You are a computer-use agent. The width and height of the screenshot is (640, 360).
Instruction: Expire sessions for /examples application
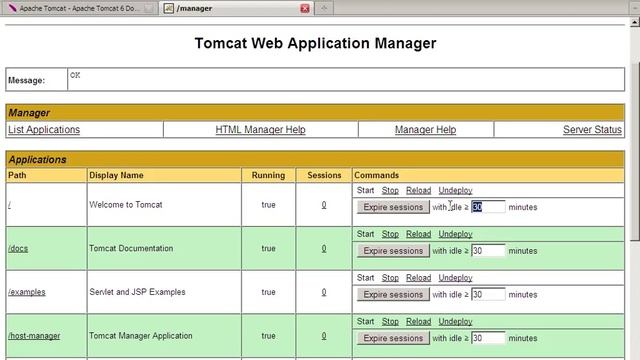(x=393, y=294)
